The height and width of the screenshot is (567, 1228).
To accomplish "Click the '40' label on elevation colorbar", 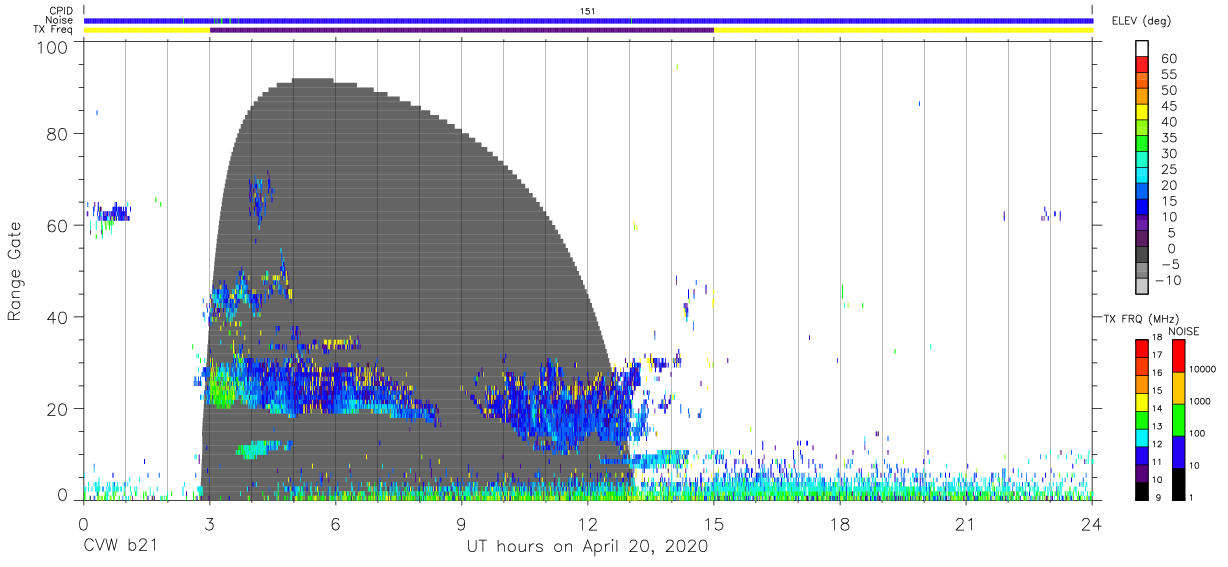I will tap(1168, 122).
